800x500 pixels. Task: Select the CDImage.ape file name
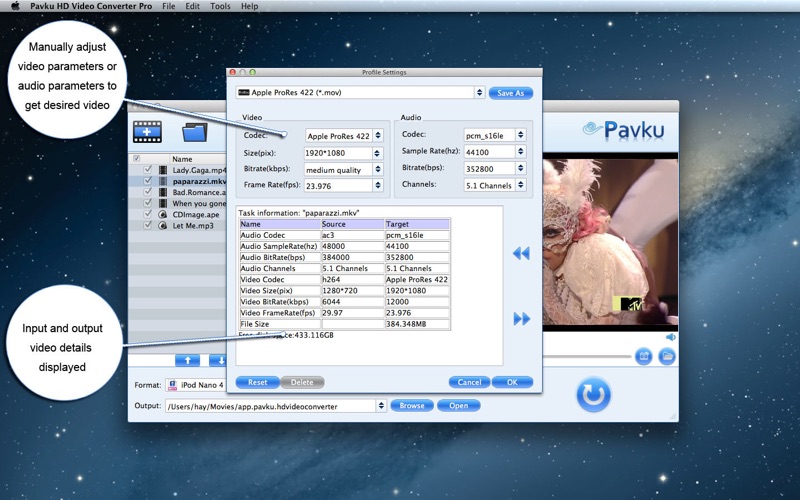(196, 215)
